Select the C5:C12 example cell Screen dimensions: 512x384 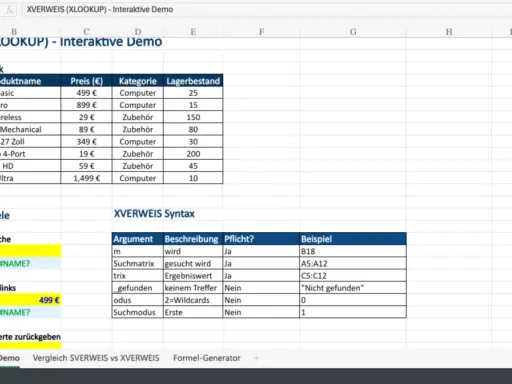(353, 276)
